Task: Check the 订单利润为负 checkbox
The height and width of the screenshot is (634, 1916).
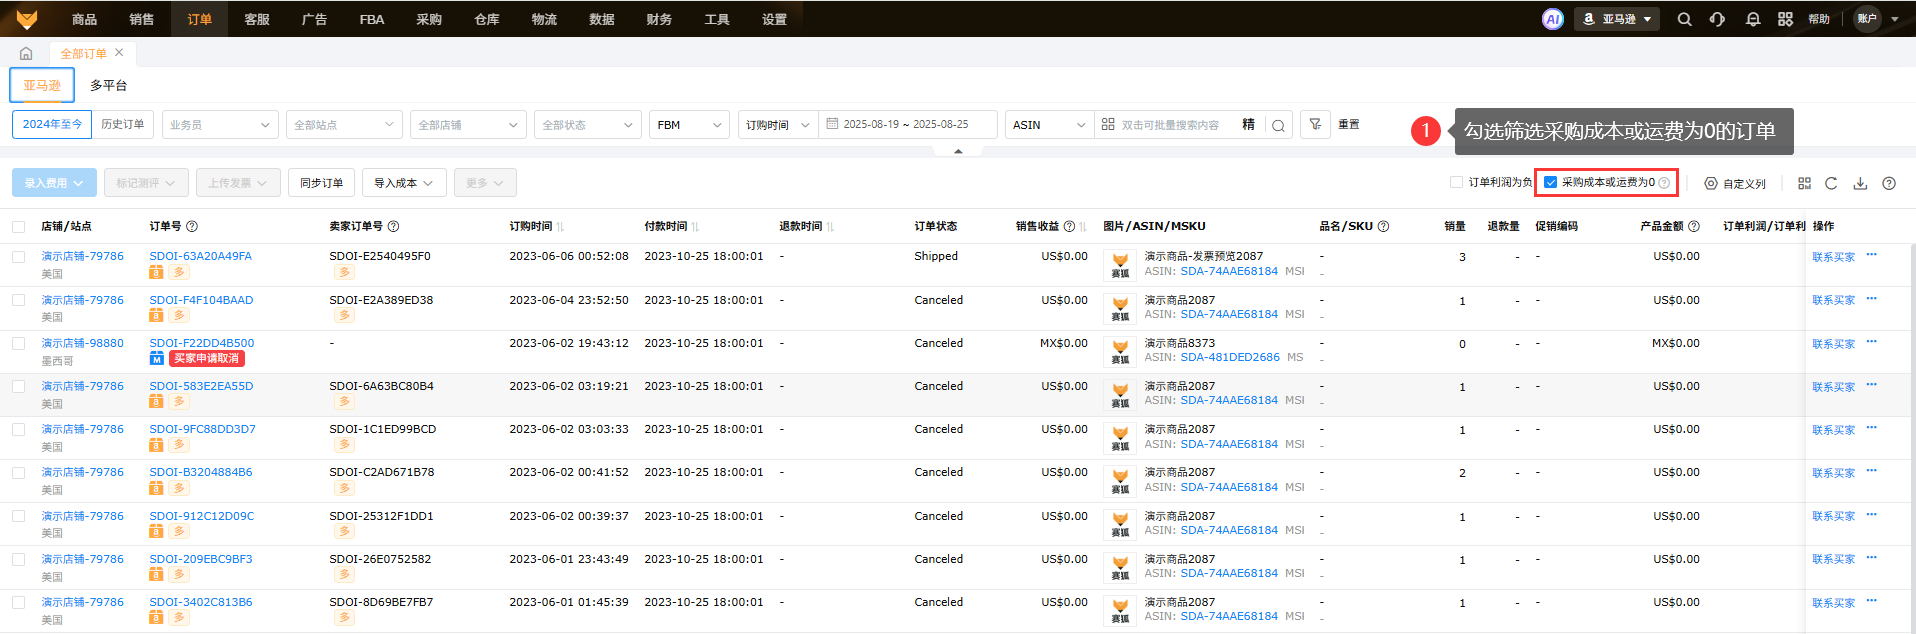Action: pyautogui.click(x=1457, y=182)
